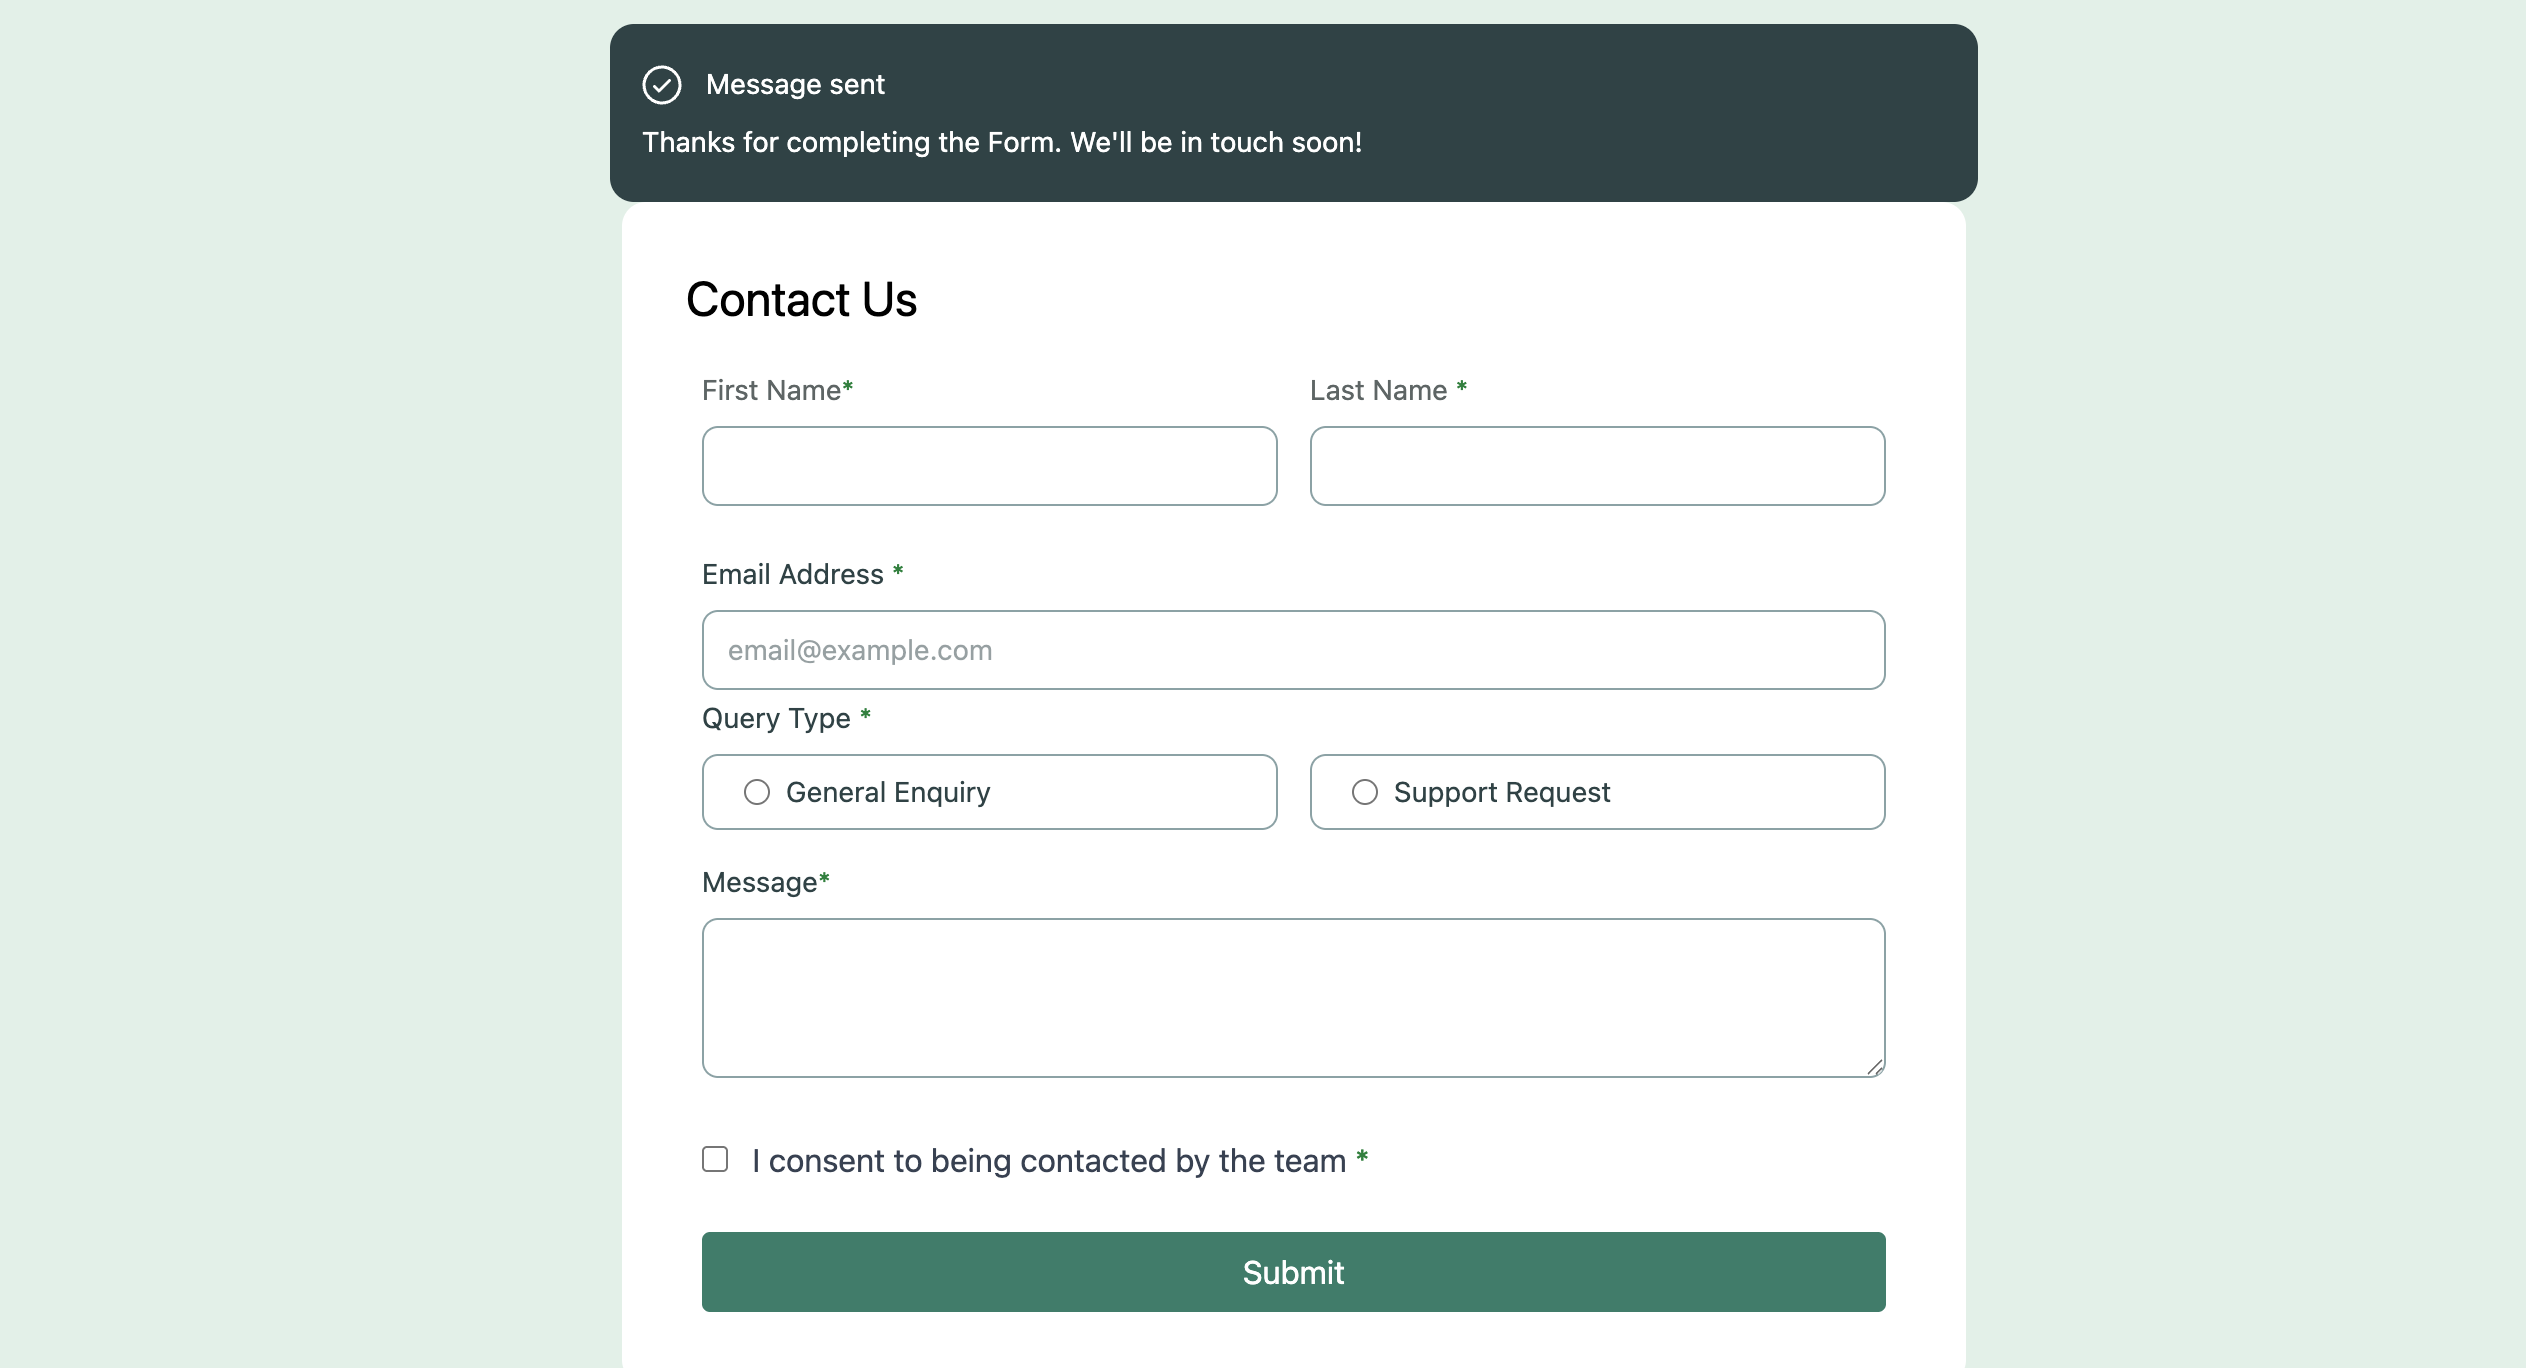This screenshot has height=1368, width=2526.
Task: Tick the consent to be contacted checkbox
Action: [715, 1159]
